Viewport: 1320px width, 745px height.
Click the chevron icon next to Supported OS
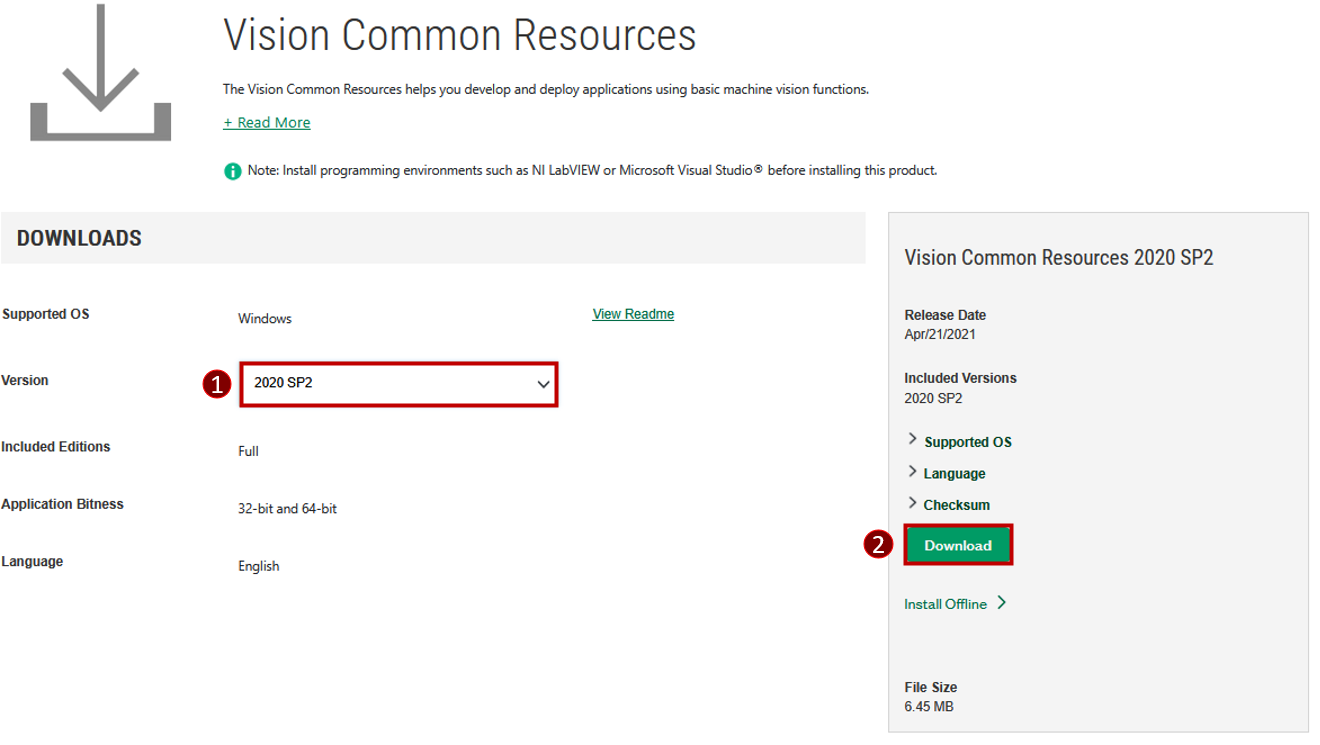pyautogui.click(x=912, y=439)
